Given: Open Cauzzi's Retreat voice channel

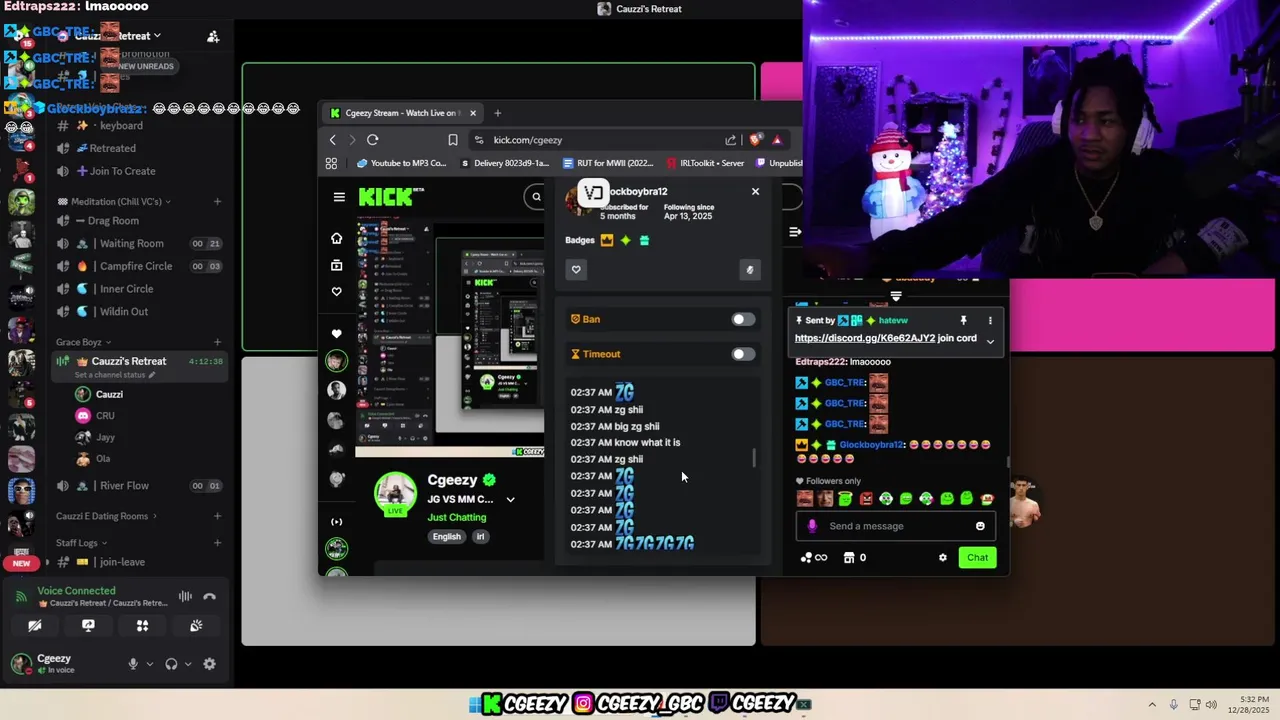Looking at the screenshot, I should pyautogui.click(x=140, y=362).
